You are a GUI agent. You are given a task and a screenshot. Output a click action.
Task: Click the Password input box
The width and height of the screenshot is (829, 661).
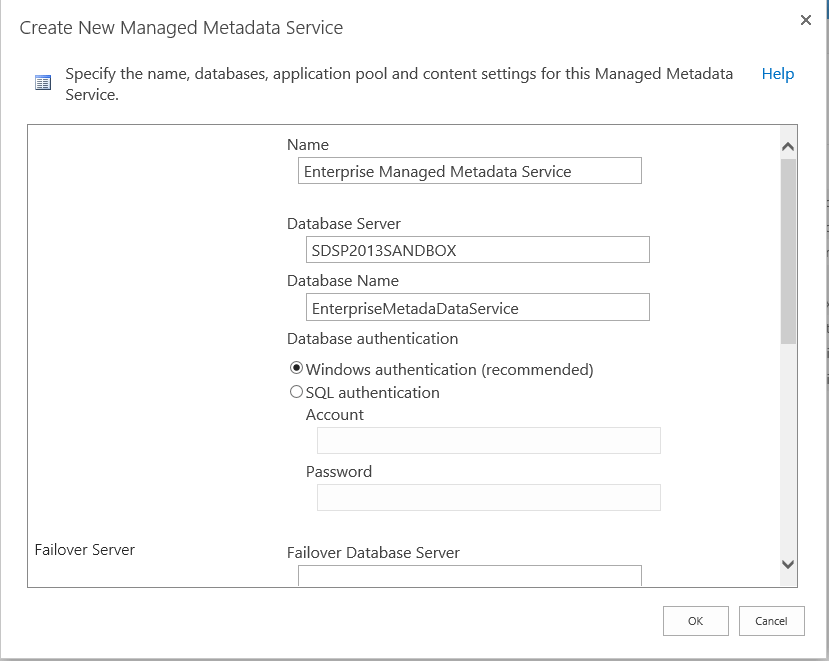click(488, 498)
